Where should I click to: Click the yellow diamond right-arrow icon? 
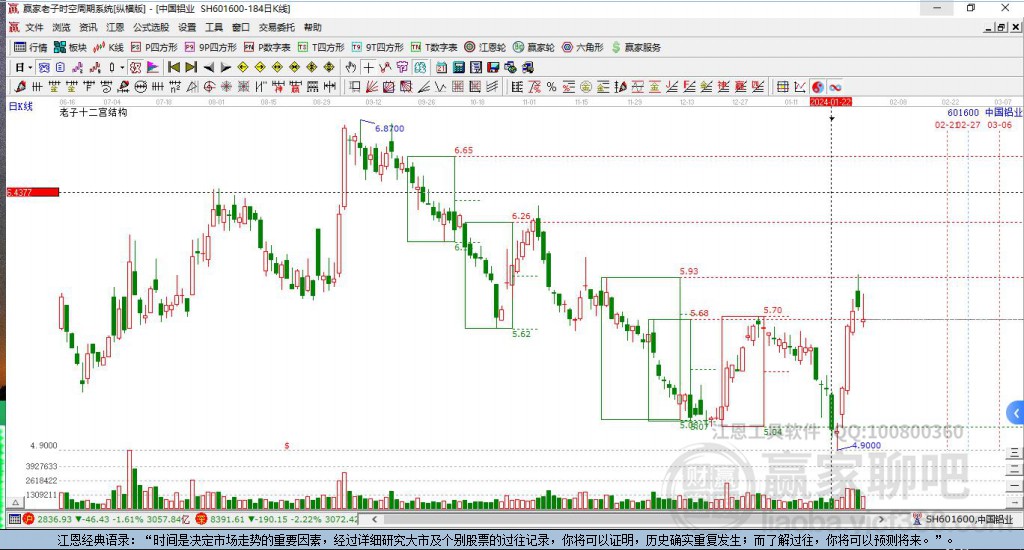coord(260,67)
